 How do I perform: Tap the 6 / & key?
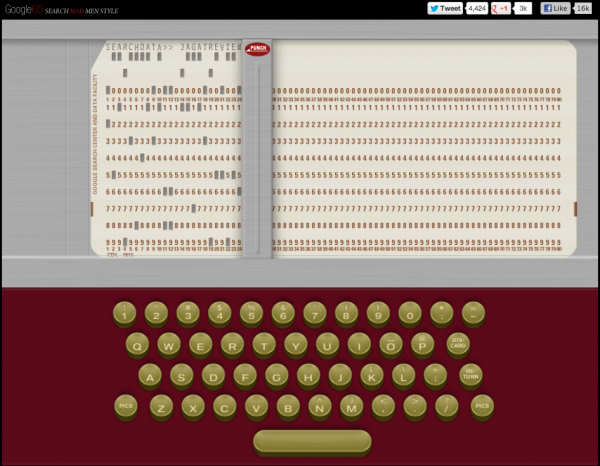coord(283,314)
